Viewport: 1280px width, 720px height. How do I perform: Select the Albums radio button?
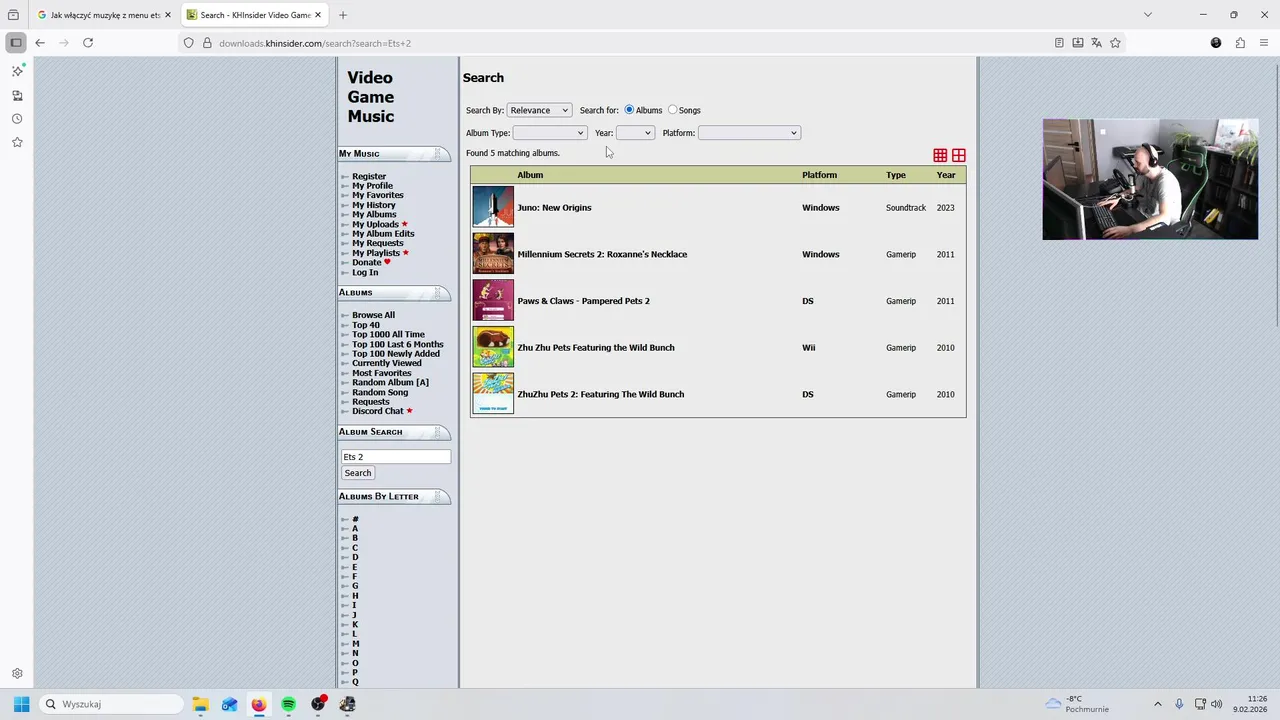(x=629, y=110)
